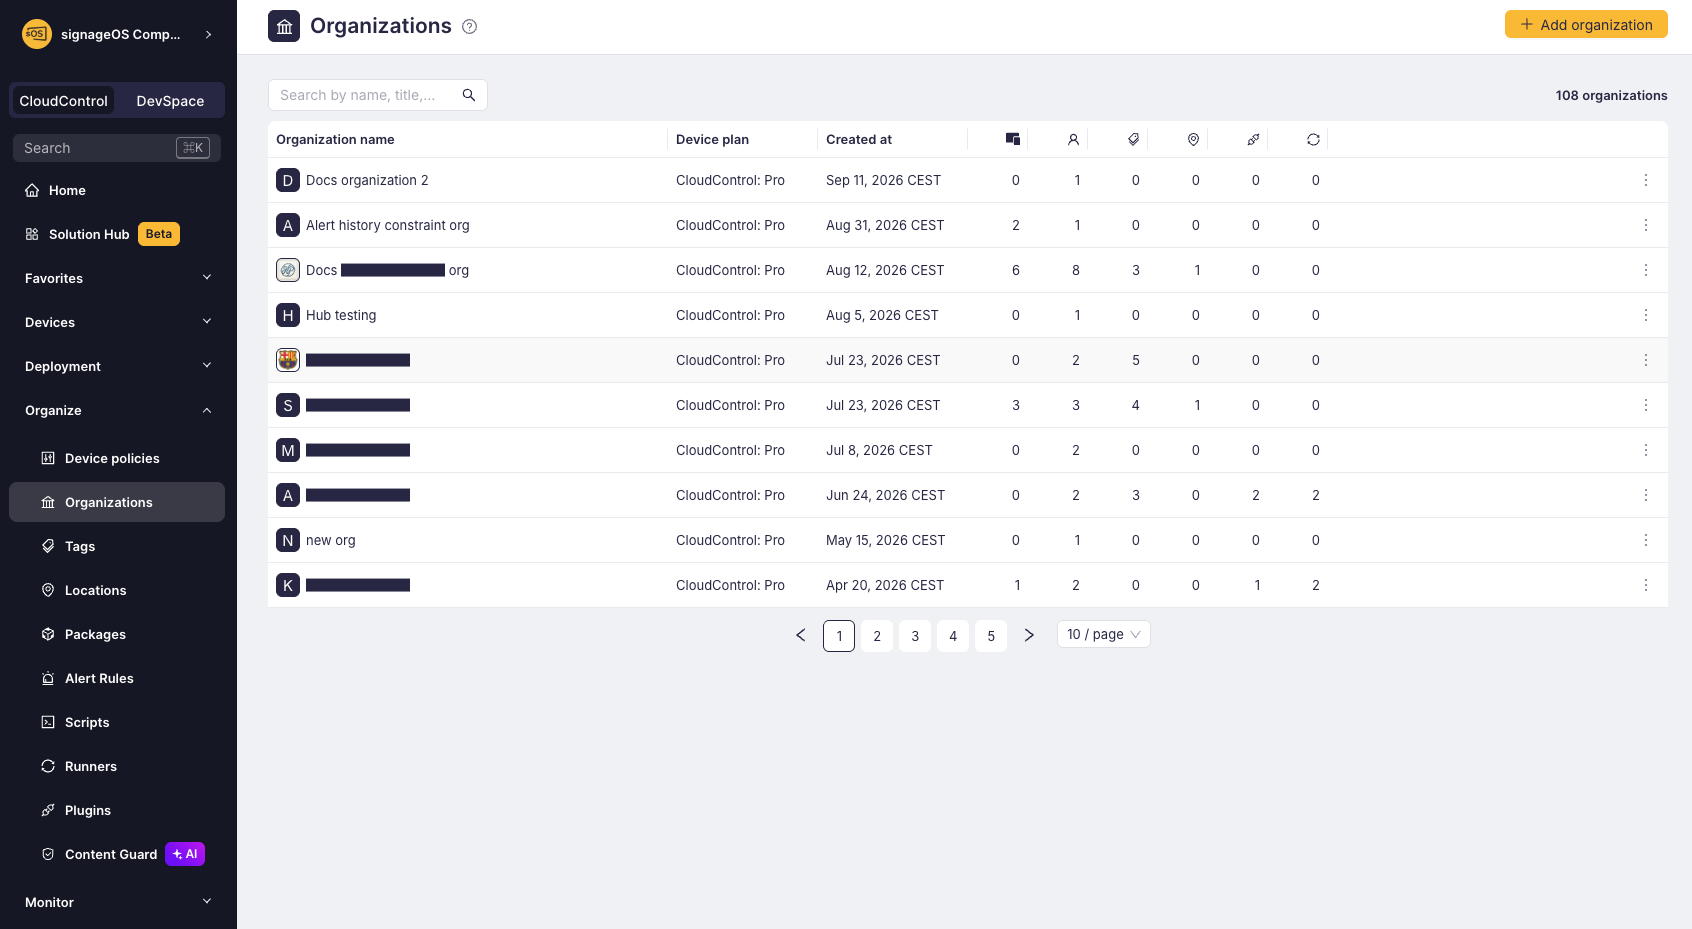The width and height of the screenshot is (1692, 929).
Task: Open Solution Hub in sidebar
Action: click(x=117, y=234)
